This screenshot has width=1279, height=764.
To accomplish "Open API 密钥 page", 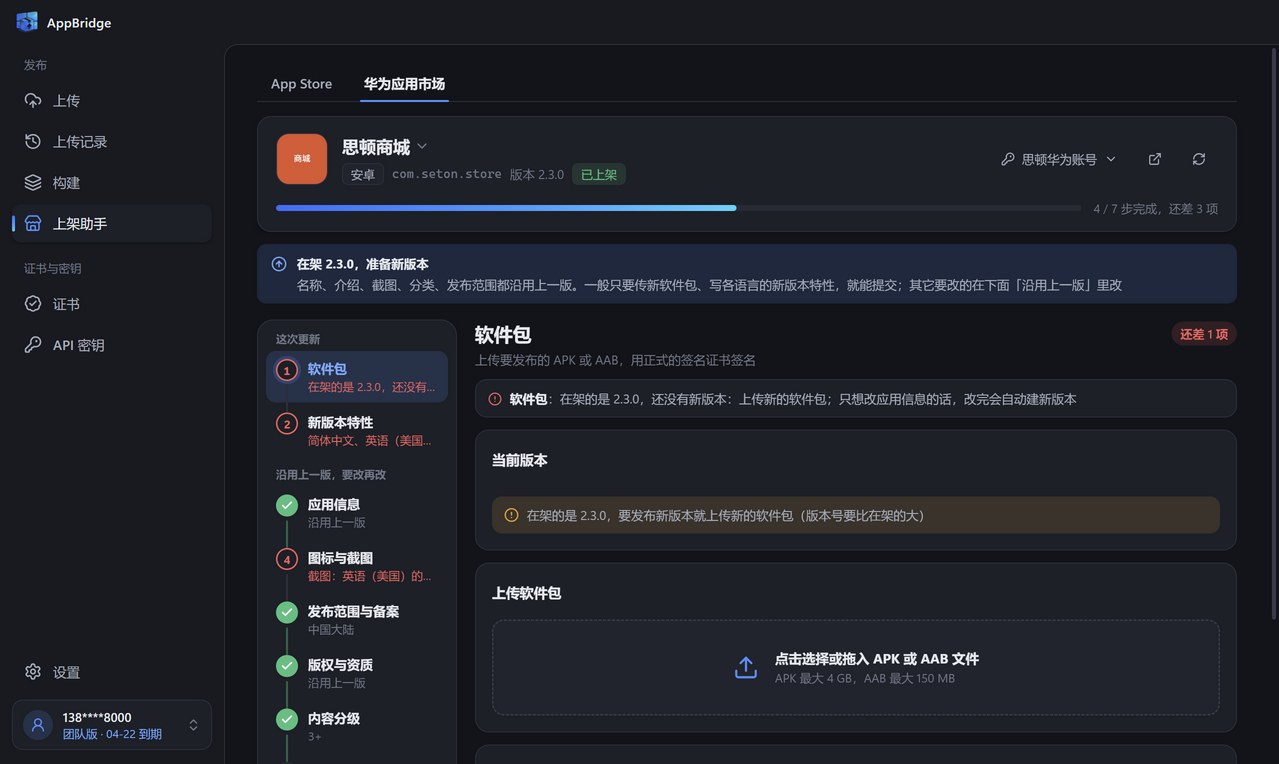I will [x=112, y=345].
